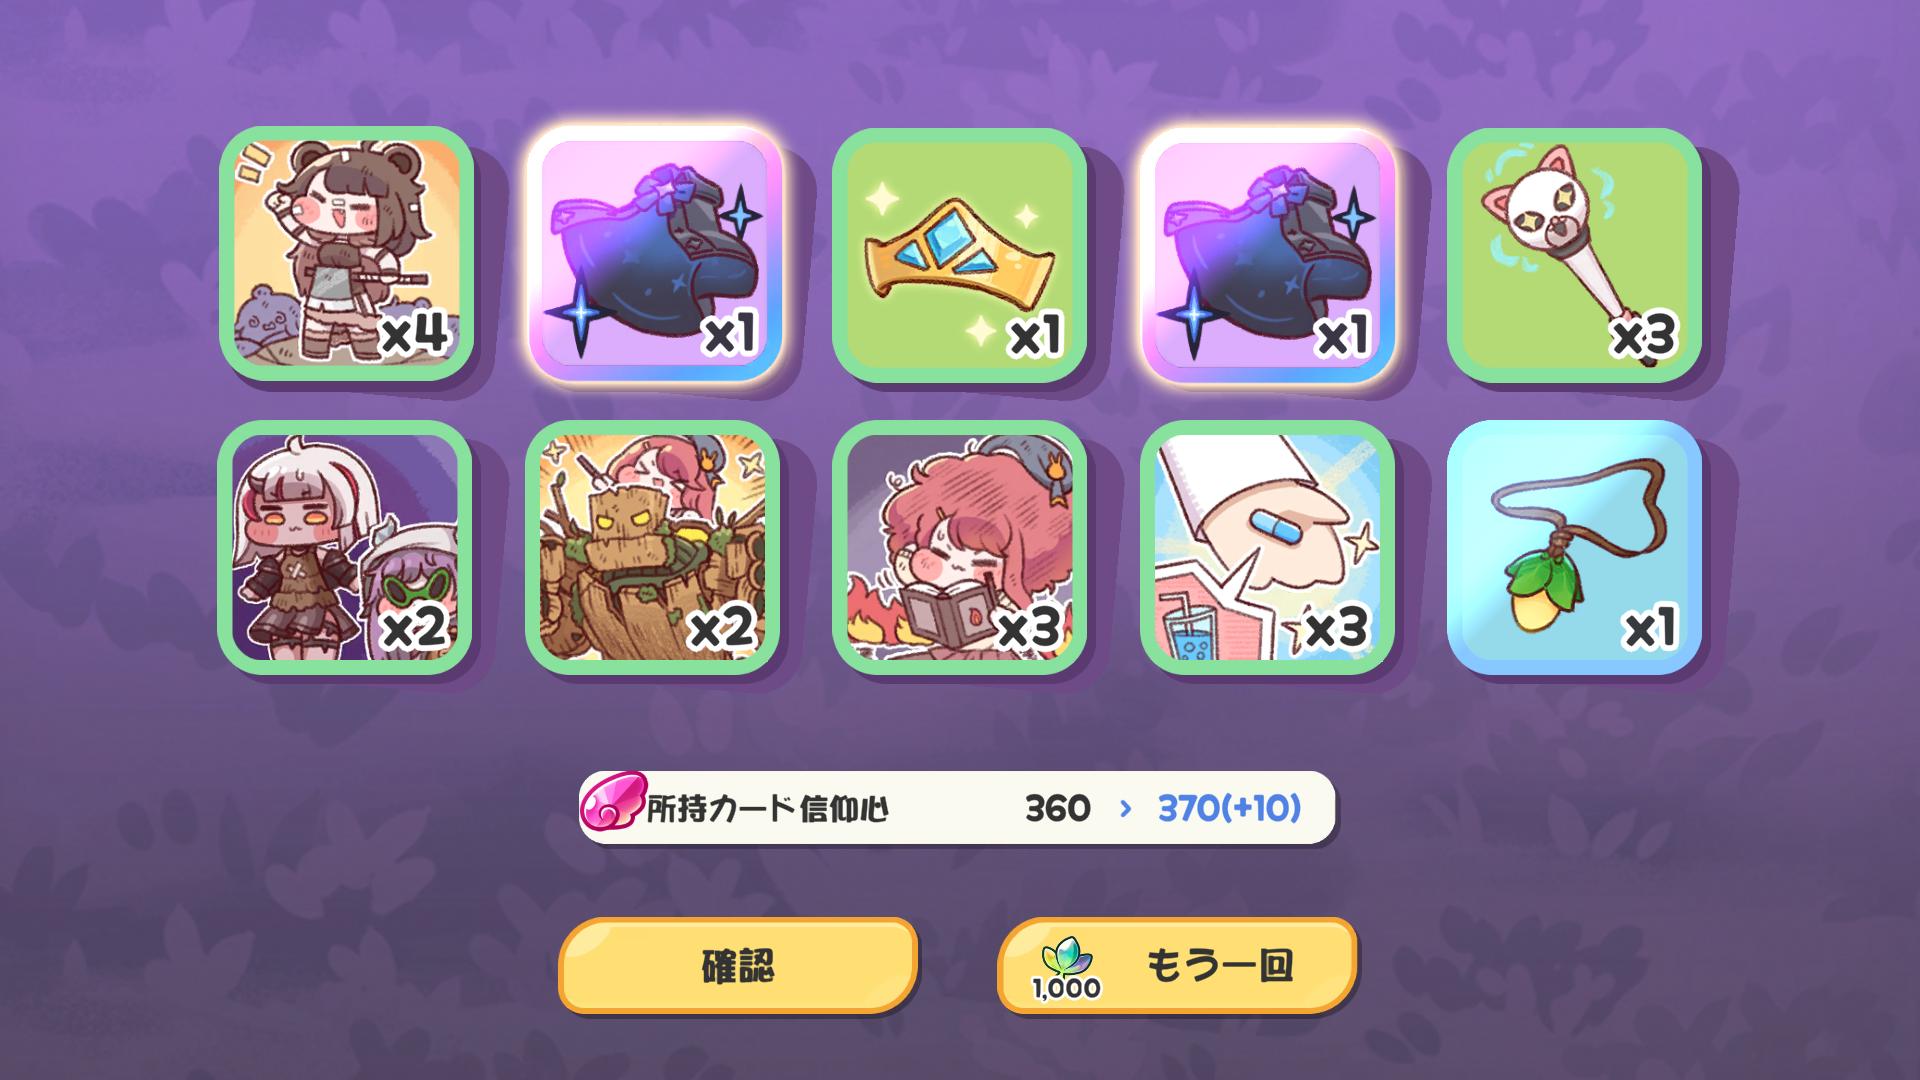Select the golden tiara item card
1920x1080 pixels.
[960, 253]
